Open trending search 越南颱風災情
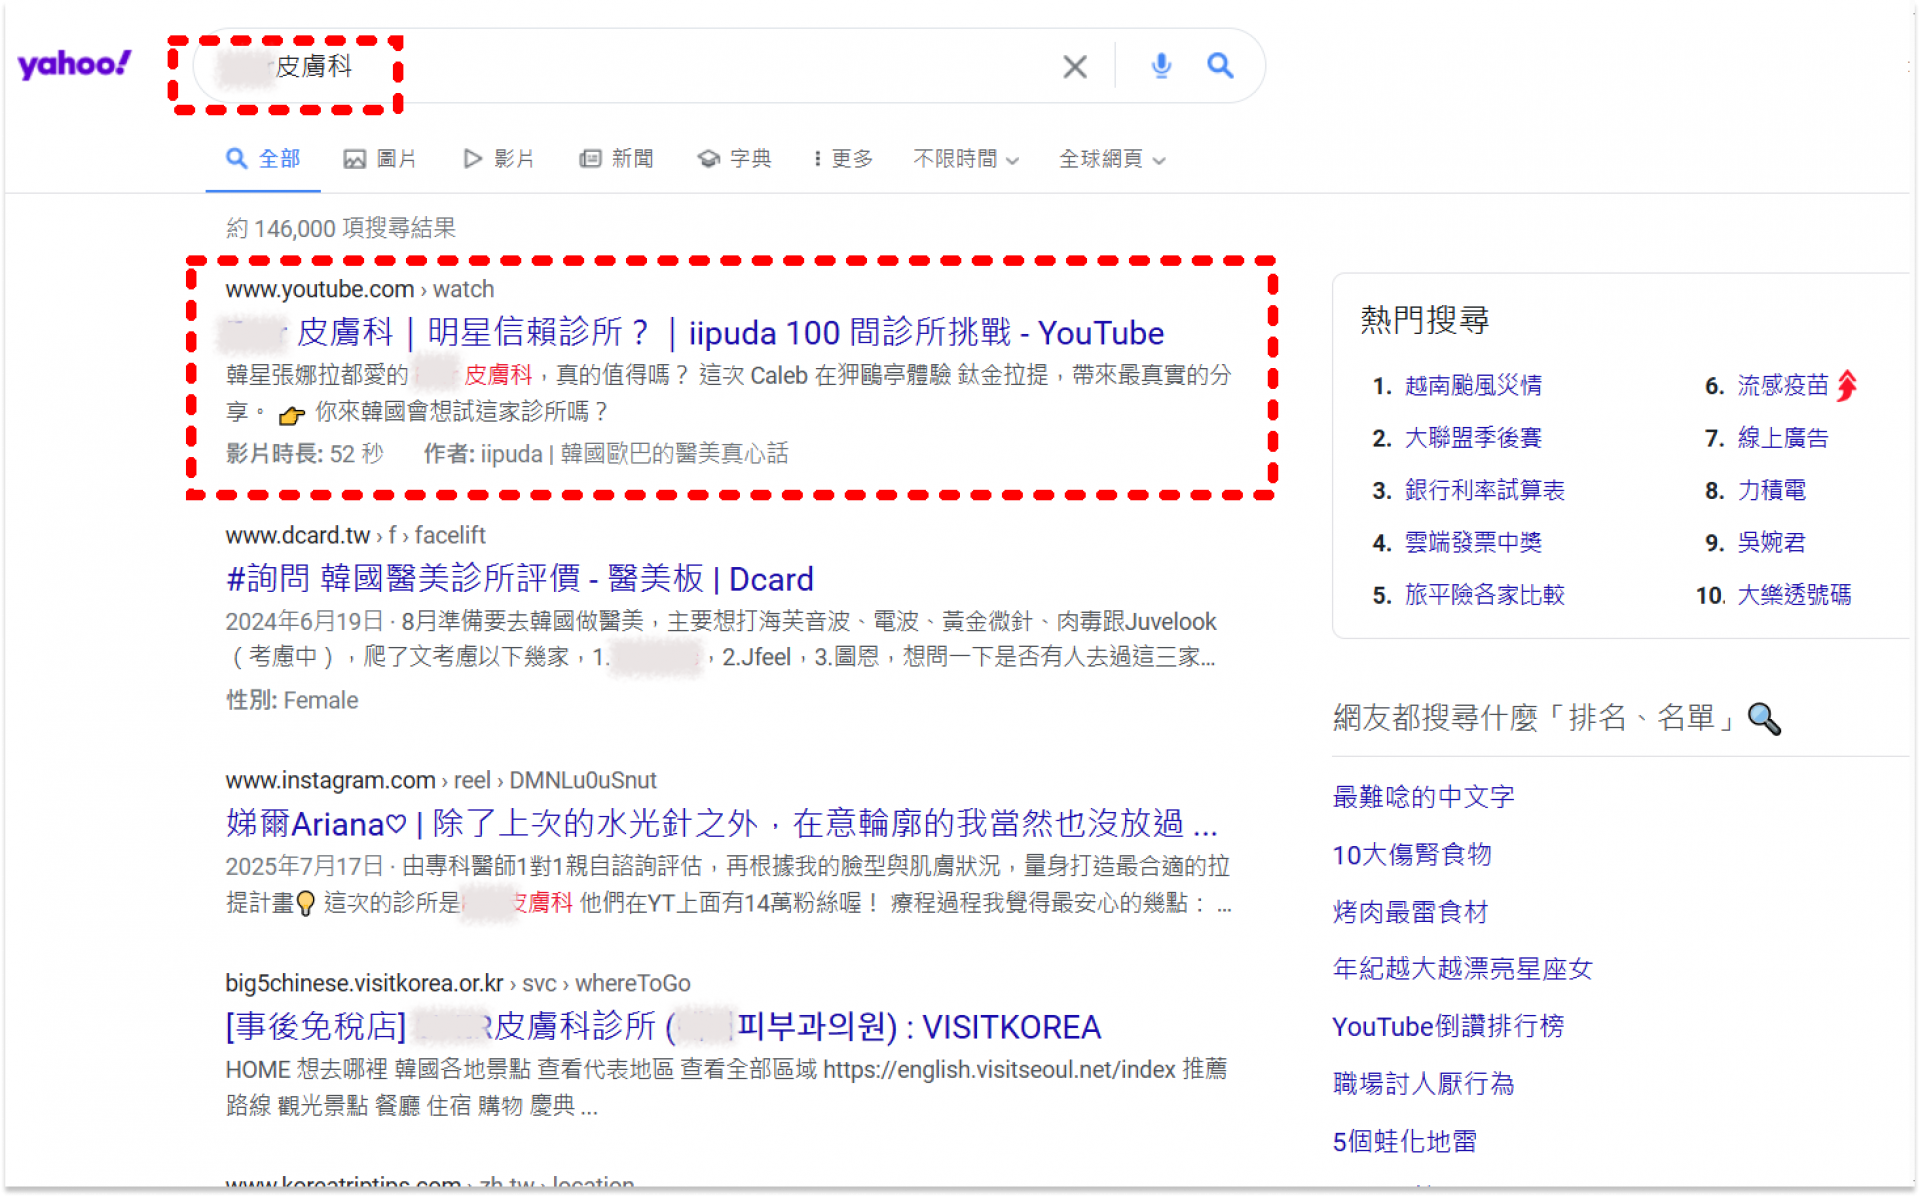The image size is (1920, 1197). [1473, 385]
